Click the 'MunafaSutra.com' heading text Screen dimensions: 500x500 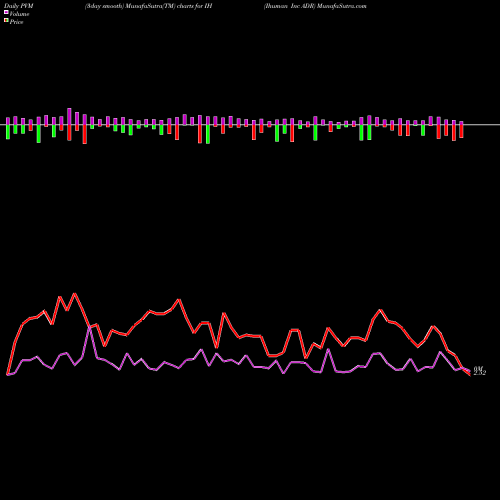point(342,6)
